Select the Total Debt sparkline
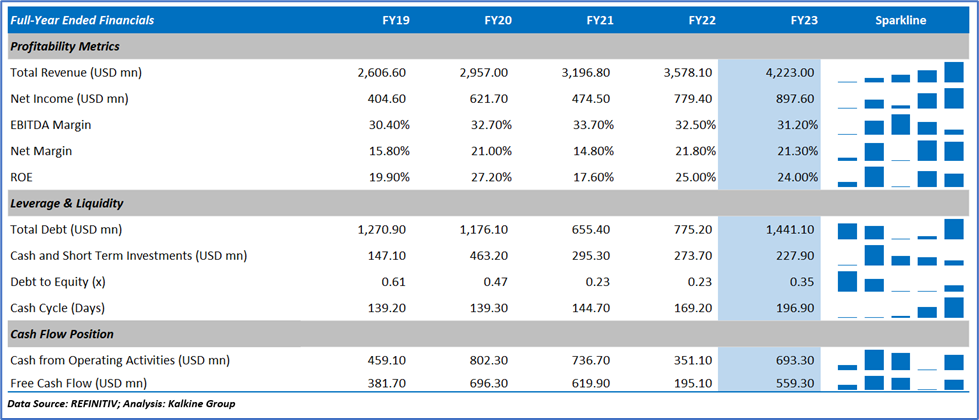 [x=900, y=229]
